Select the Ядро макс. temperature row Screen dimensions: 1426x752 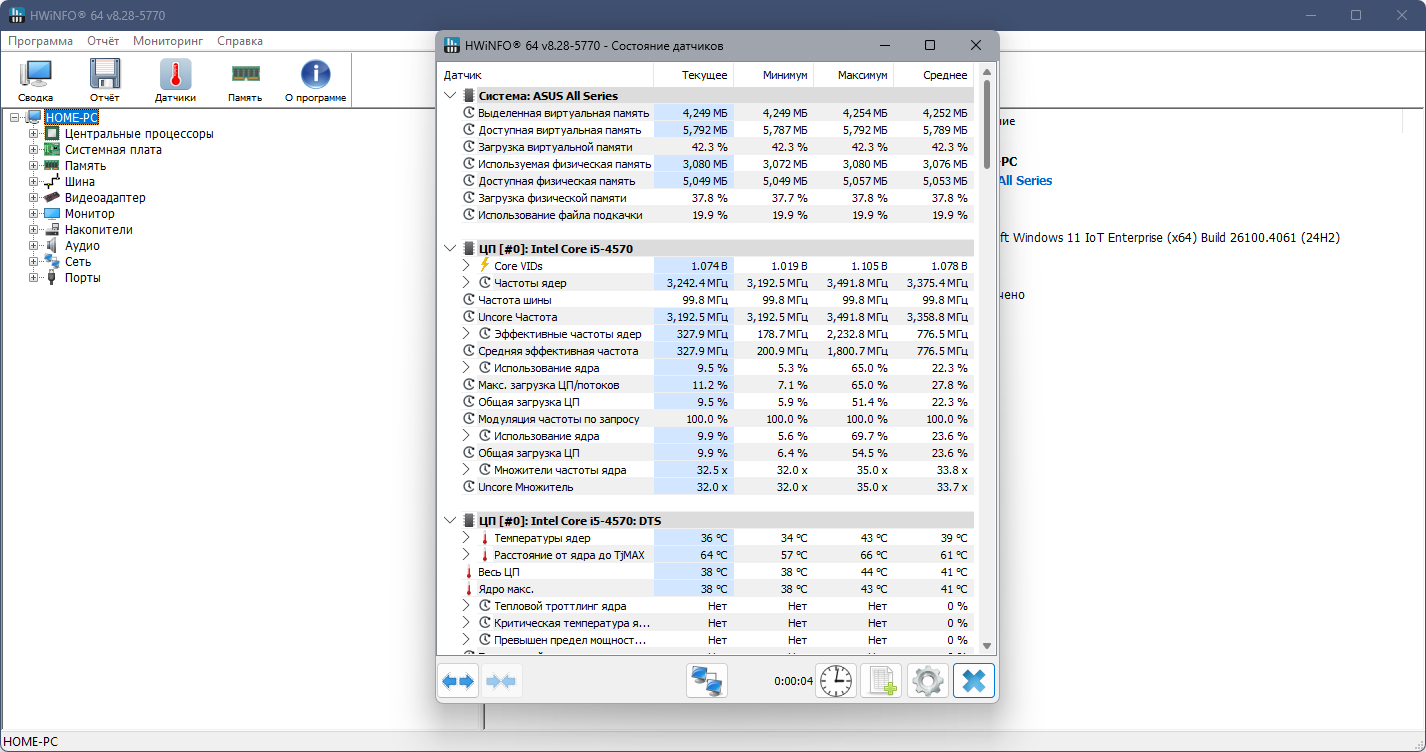pyautogui.click(x=707, y=589)
